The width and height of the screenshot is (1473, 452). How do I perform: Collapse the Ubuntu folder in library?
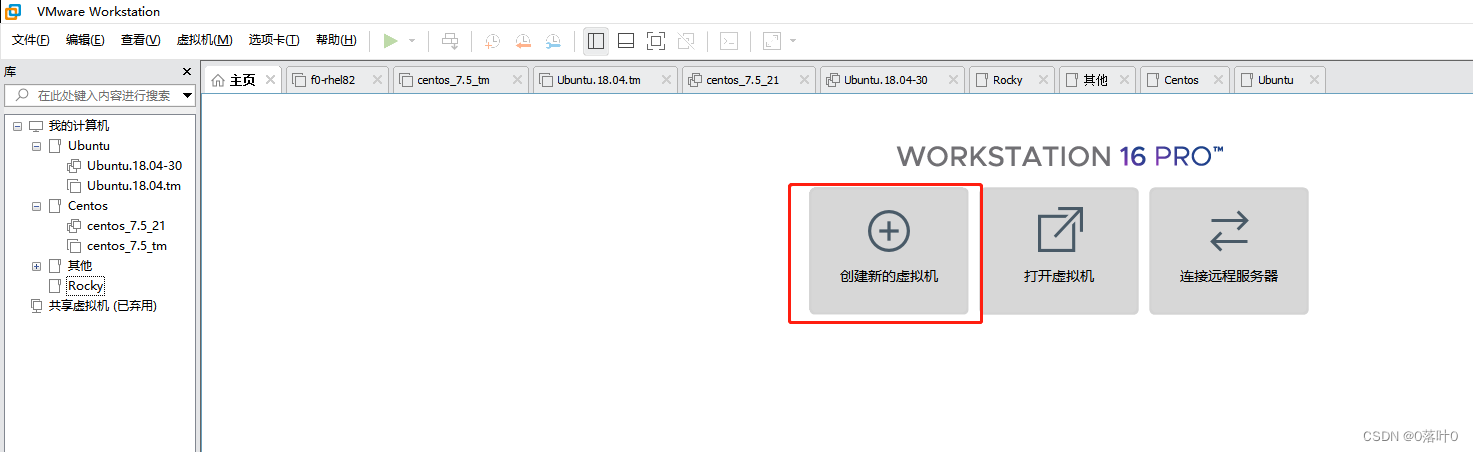[36, 146]
